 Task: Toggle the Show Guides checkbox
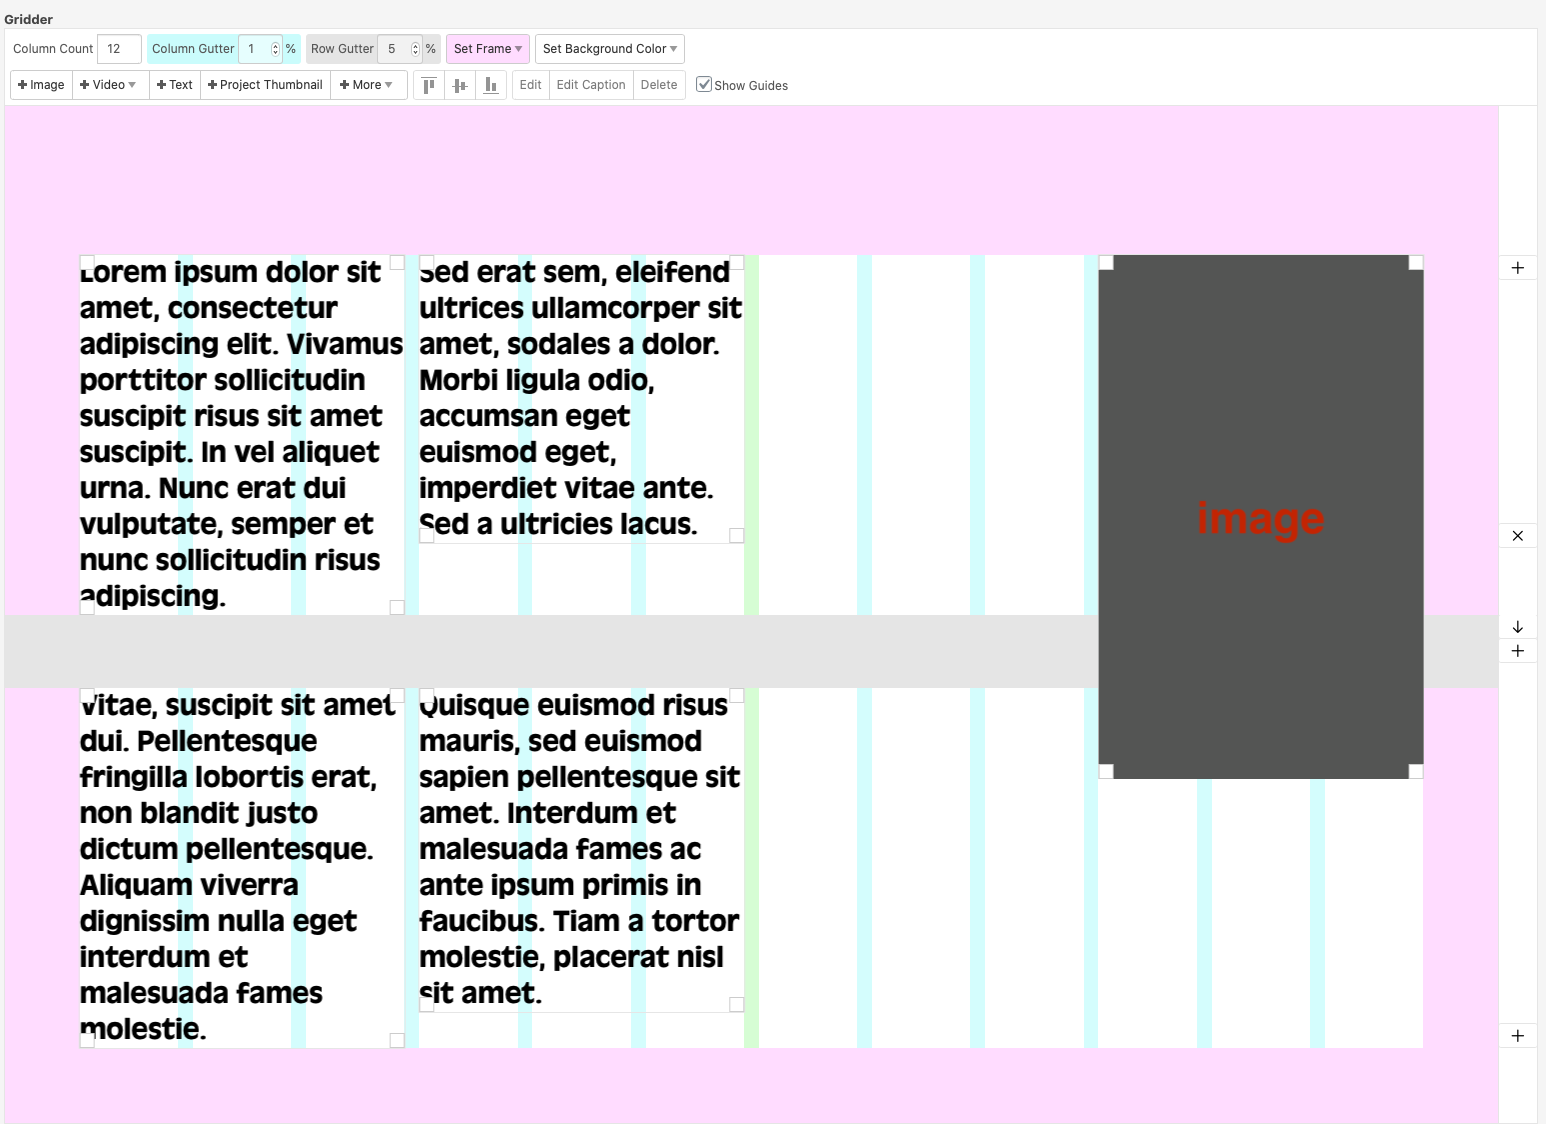[704, 85]
